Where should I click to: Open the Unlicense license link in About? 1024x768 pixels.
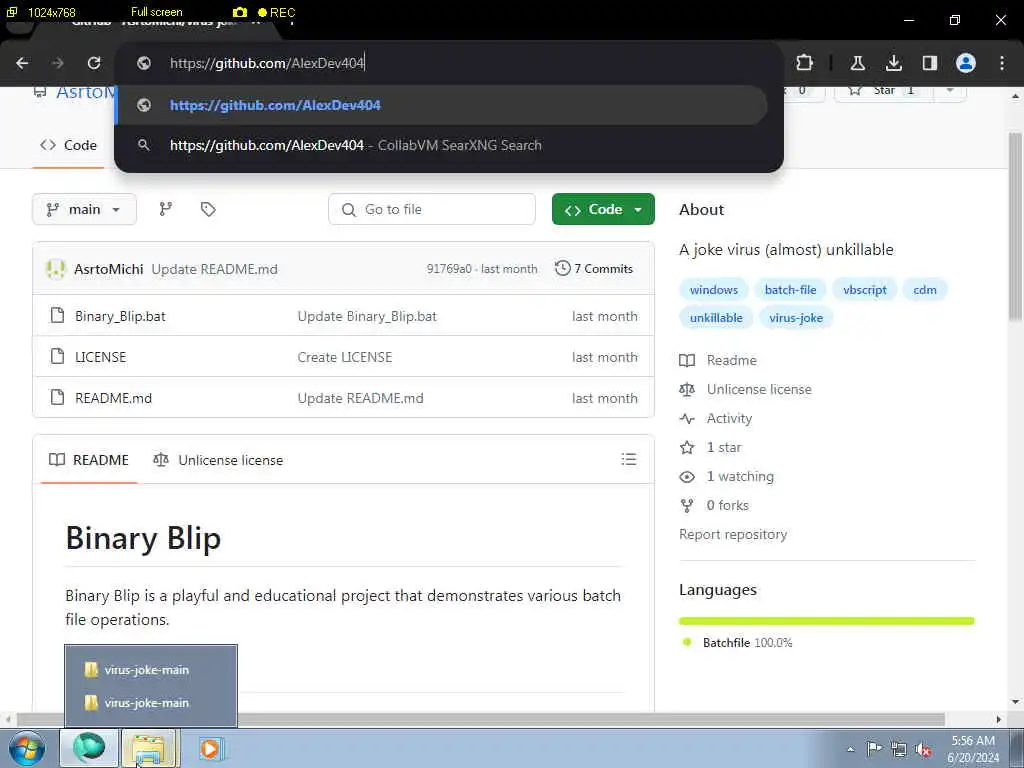746,389
